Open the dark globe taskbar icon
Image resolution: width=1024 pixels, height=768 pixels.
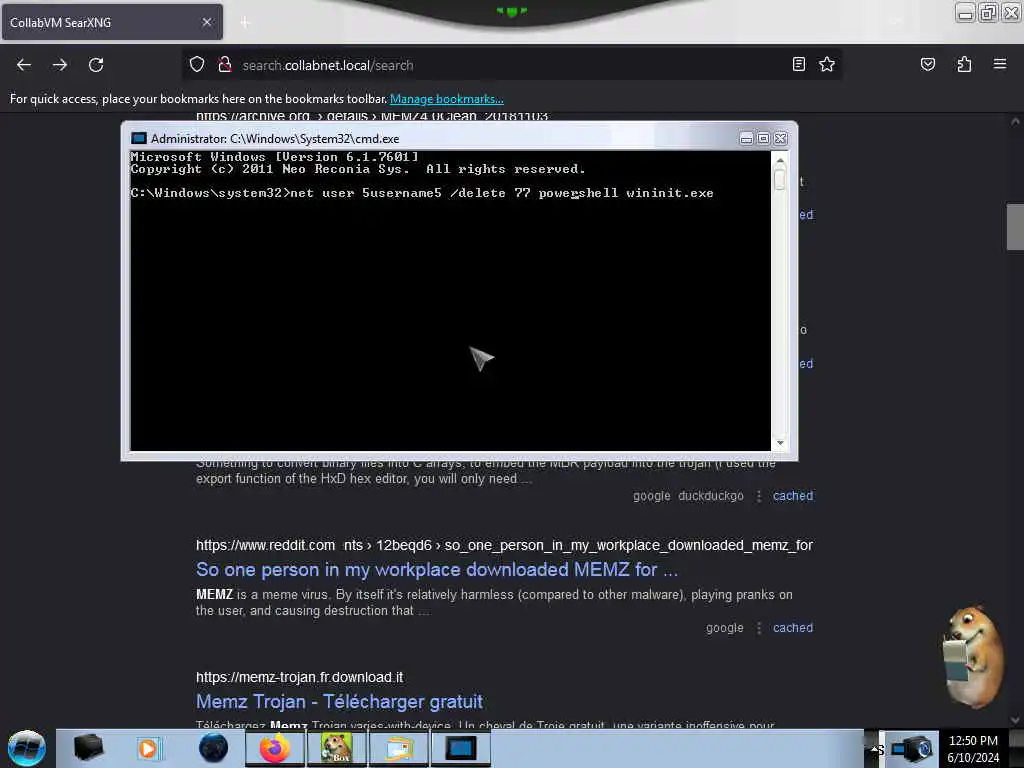tap(213, 748)
